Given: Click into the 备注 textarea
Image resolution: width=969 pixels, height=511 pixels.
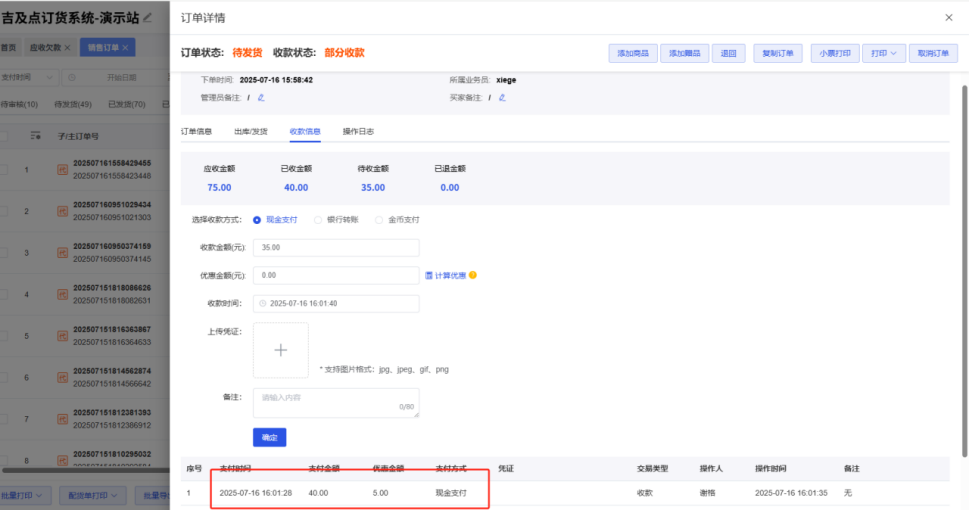Looking at the screenshot, I should (336, 403).
